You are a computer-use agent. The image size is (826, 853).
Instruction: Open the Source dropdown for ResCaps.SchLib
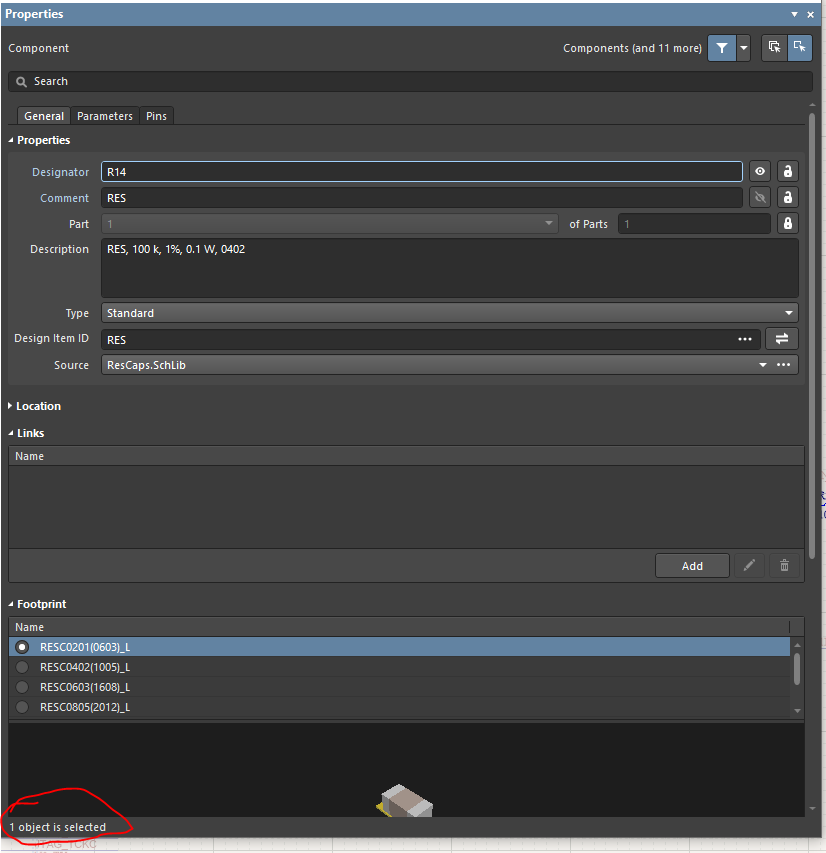[763, 364]
